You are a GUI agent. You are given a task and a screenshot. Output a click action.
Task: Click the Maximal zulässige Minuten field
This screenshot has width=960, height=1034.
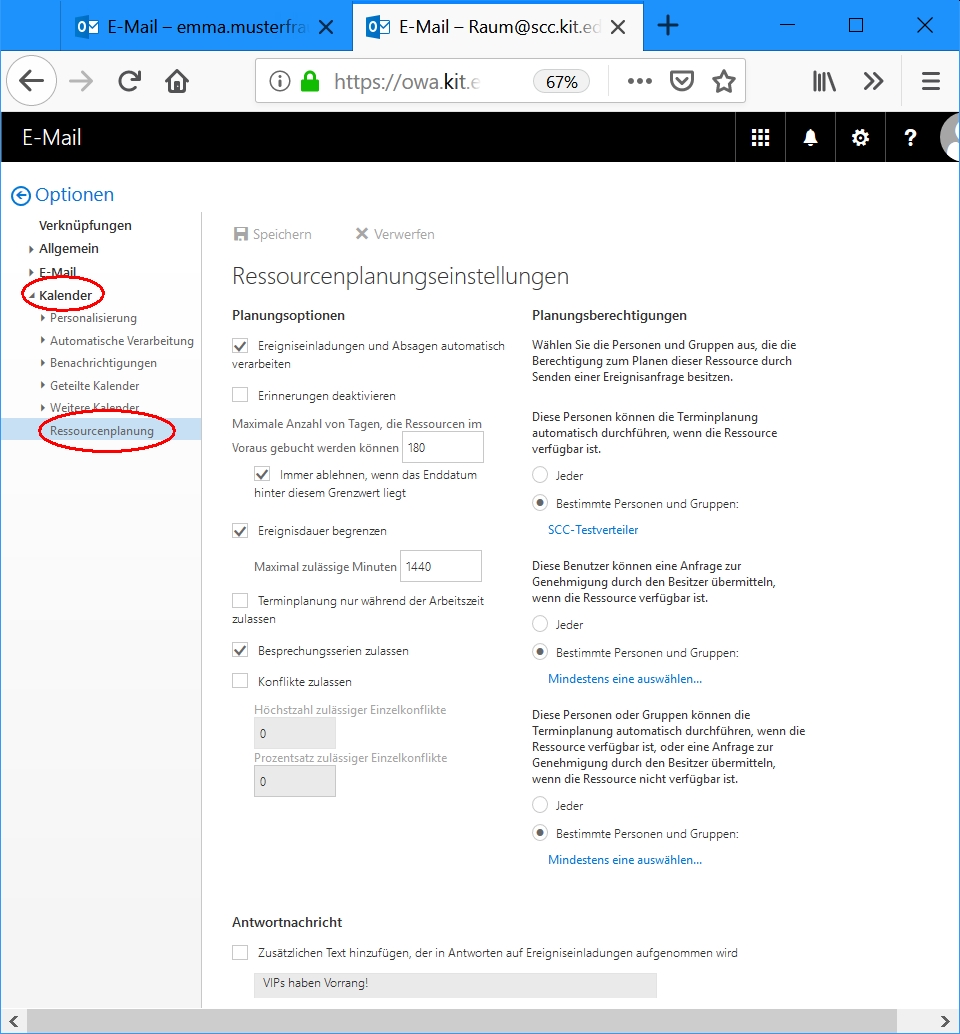point(440,567)
